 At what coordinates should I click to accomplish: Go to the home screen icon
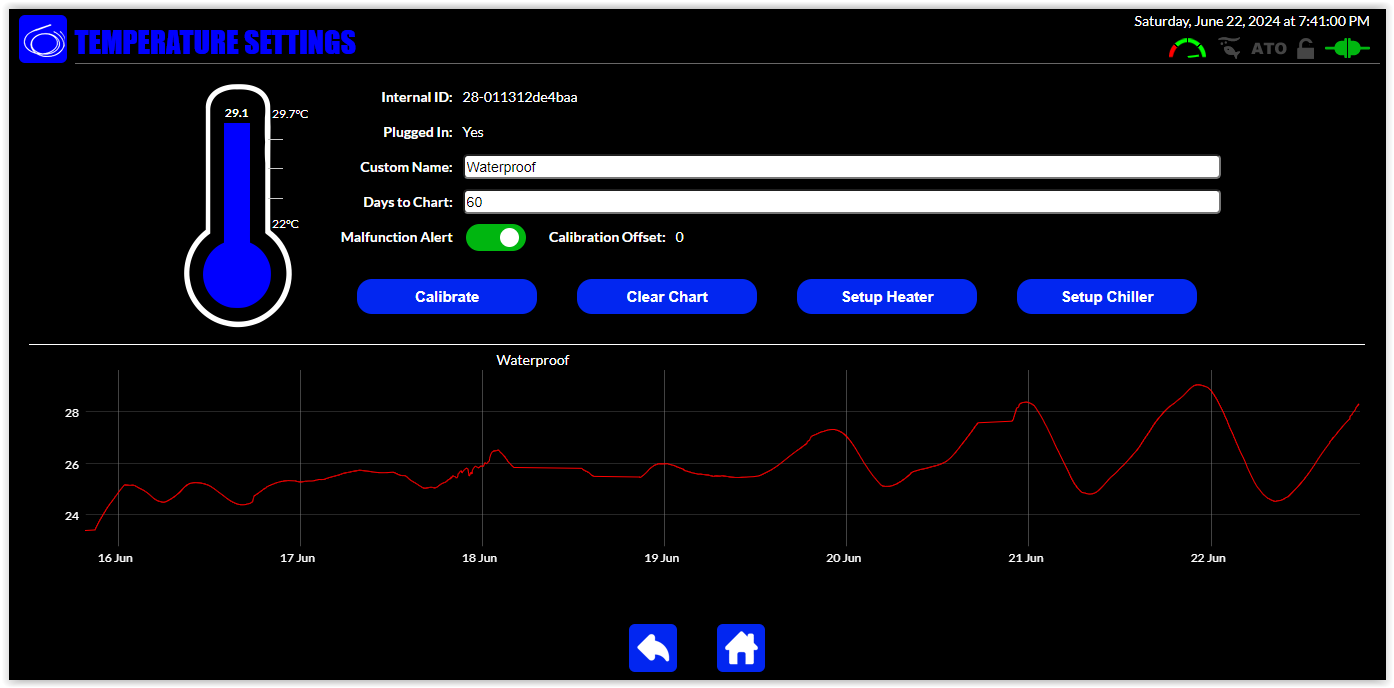pos(741,648)
